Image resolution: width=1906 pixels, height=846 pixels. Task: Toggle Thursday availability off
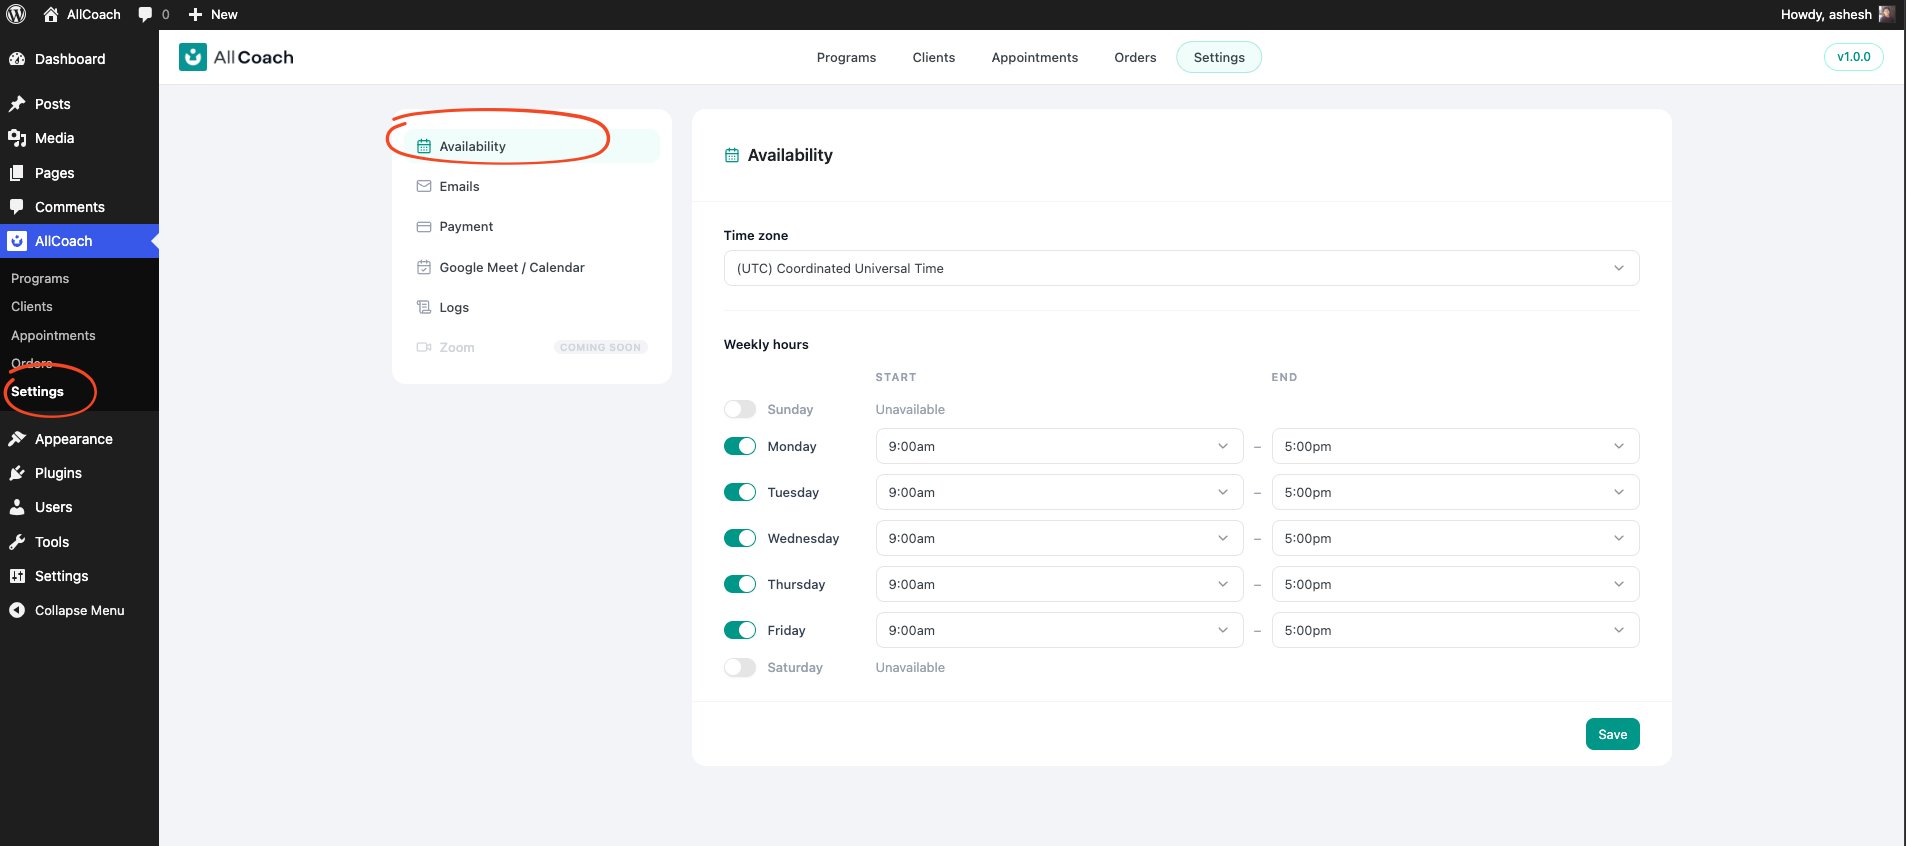740,584
